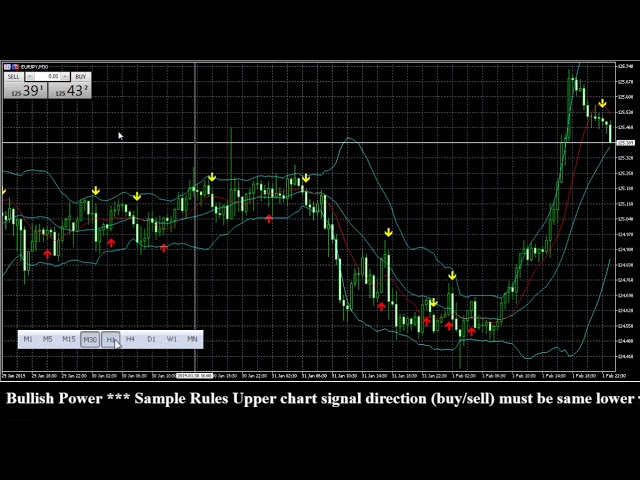This screenshot has width=640, height=480.
Task: Decrease lot volume with the left arrow
Action: pyautogui.click(x=30, y=77)
